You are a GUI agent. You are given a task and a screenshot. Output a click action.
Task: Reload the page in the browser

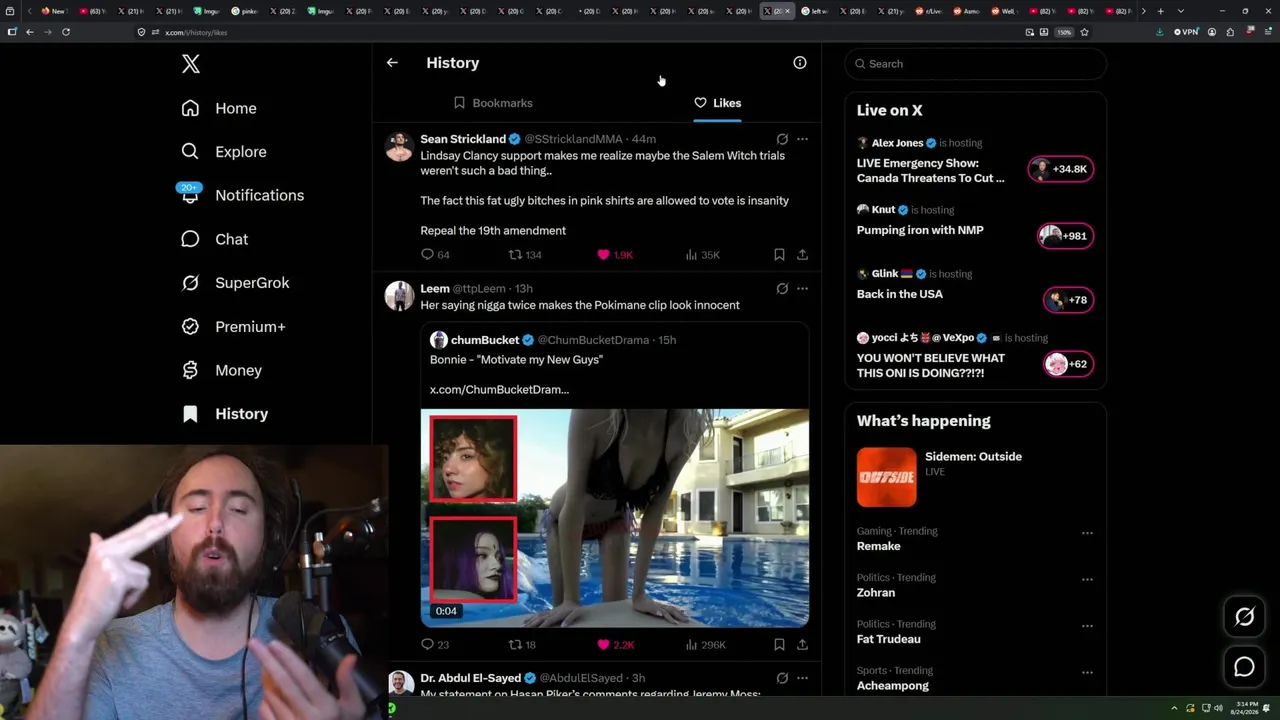click(66, 32)
